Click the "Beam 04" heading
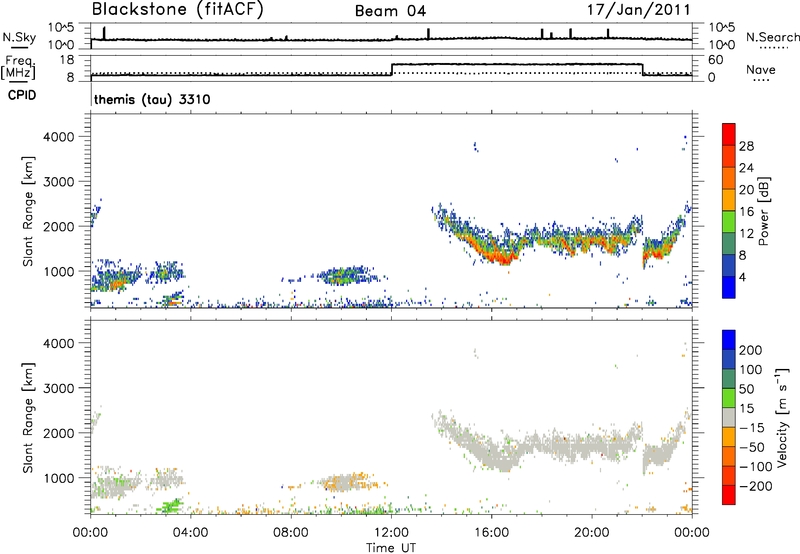Screen dimensions: 800x554 (390, 11)
